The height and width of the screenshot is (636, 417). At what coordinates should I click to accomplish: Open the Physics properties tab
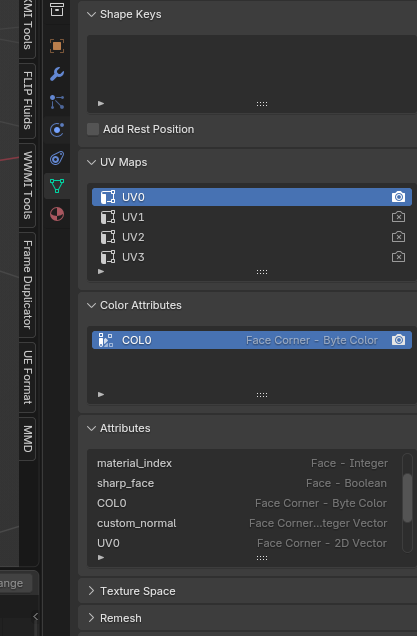[57, 130]
